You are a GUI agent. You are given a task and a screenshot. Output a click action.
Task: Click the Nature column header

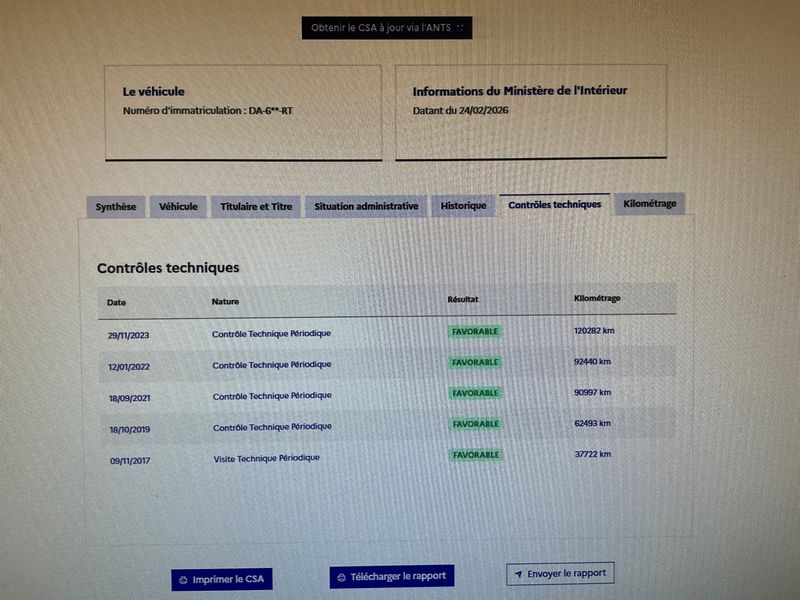pos(225,302)
